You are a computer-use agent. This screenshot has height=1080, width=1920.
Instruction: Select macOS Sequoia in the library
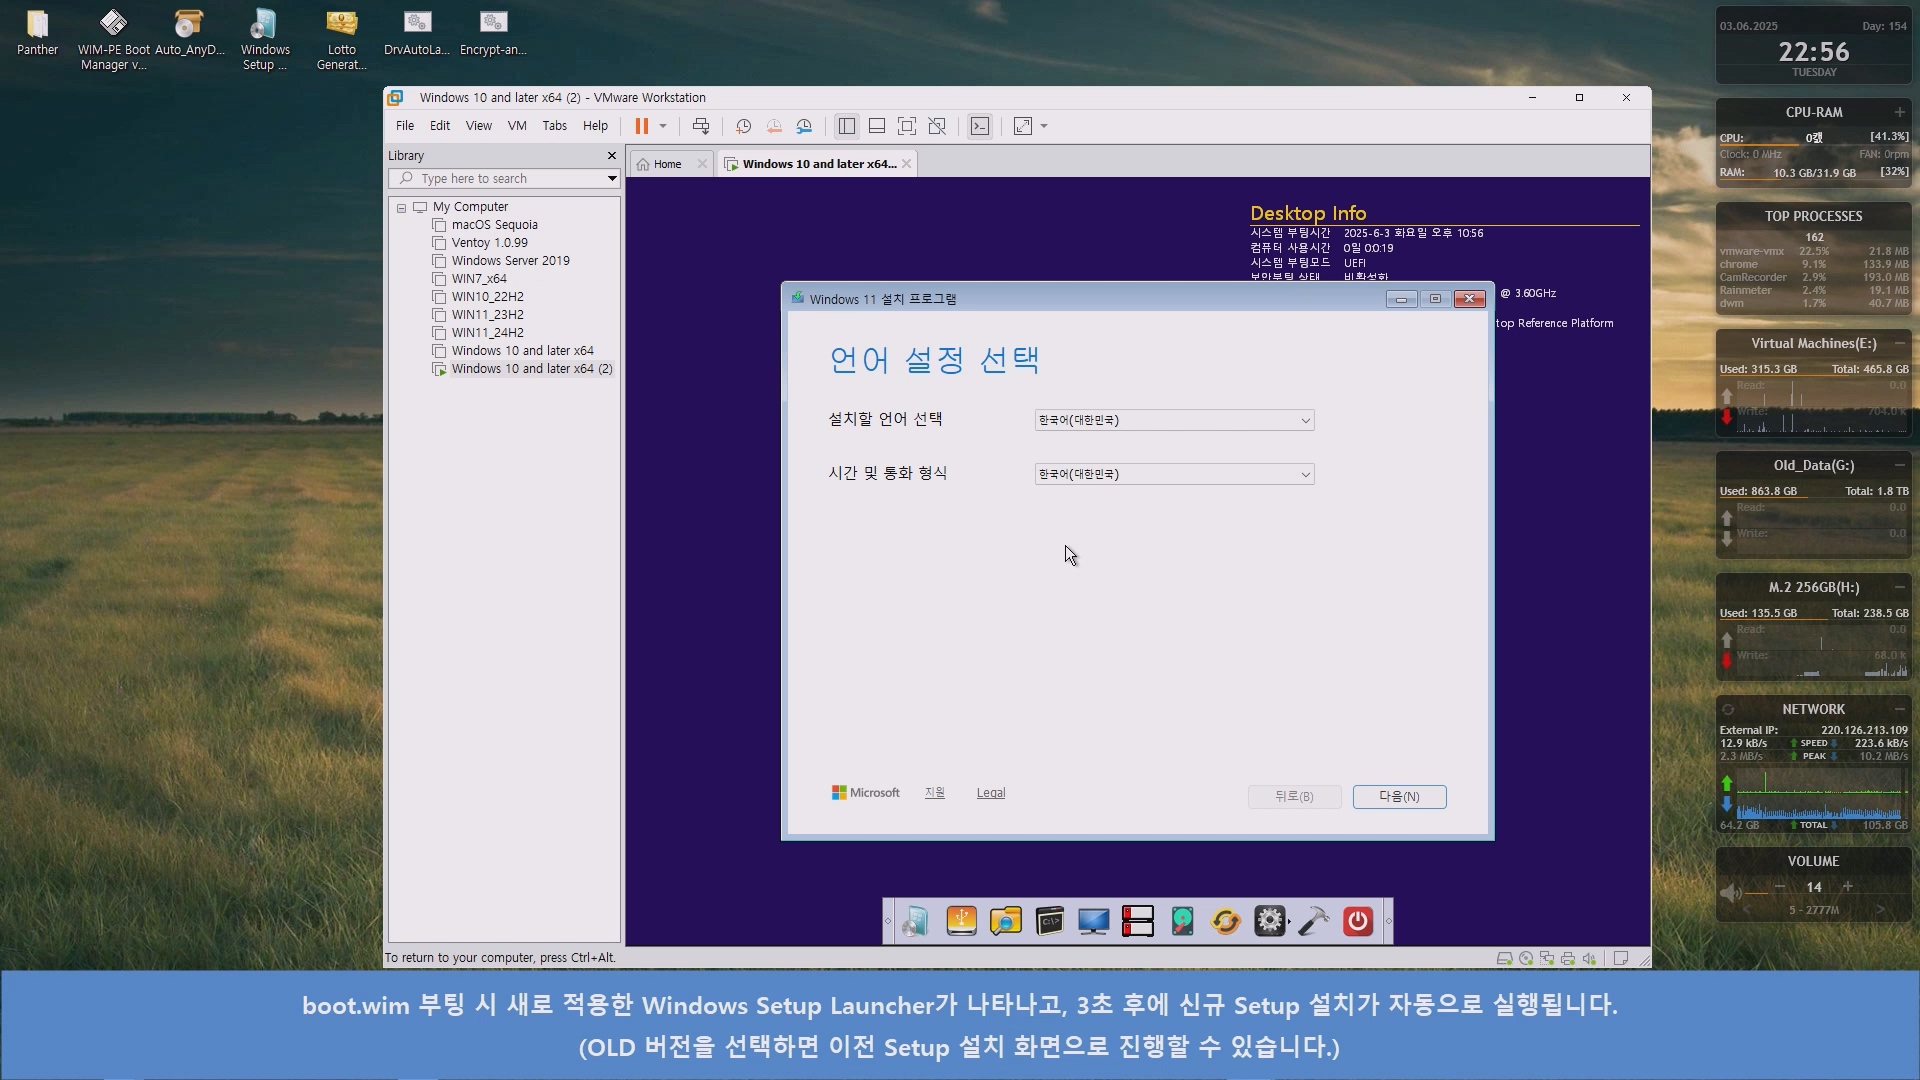tap(494, 225)
